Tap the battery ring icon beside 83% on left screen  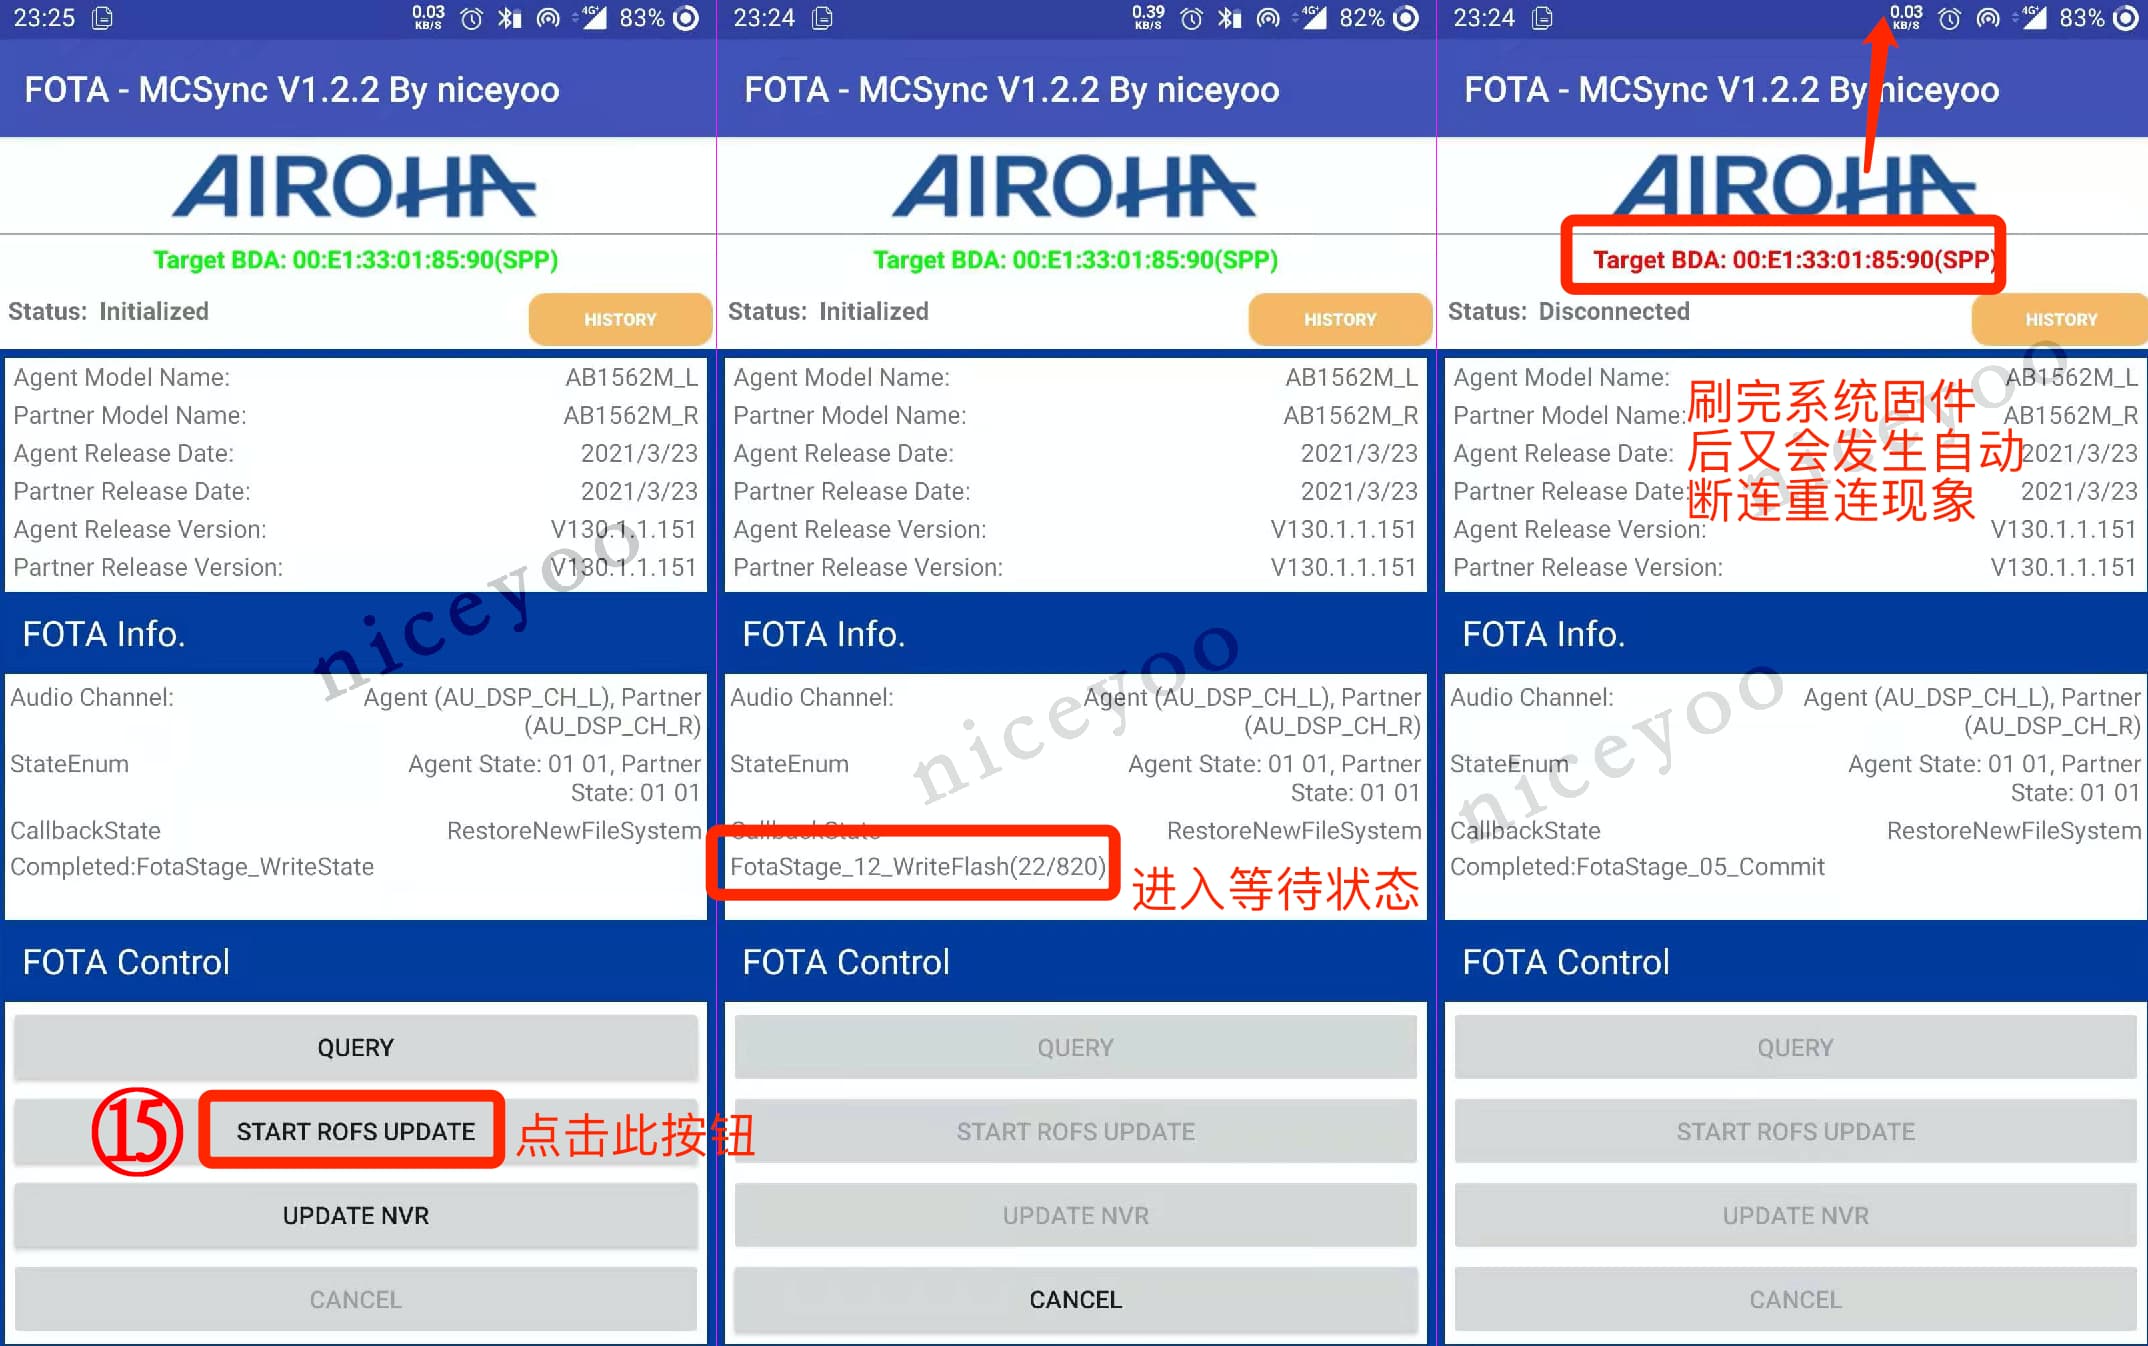[686, 18]
